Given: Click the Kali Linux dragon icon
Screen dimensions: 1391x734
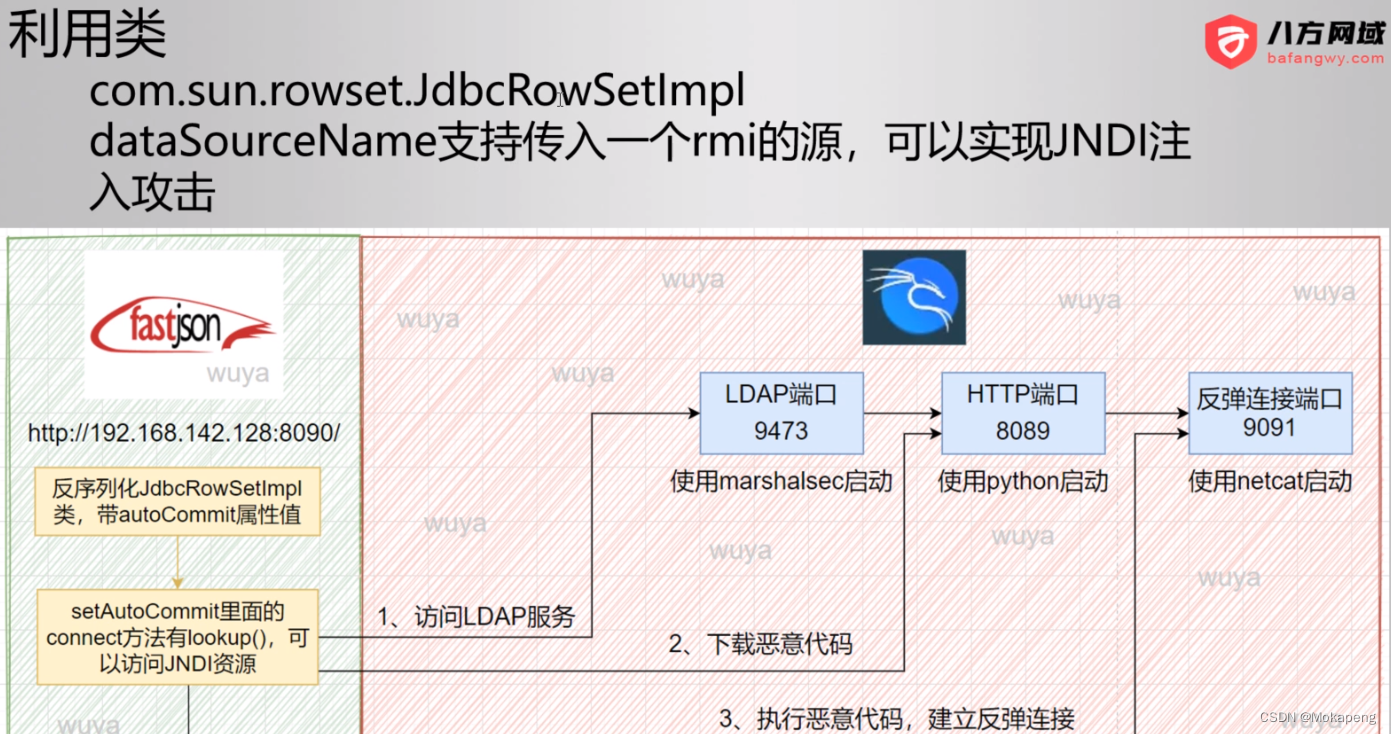Looking at the screenshot, I should click(x=914, y=297).
